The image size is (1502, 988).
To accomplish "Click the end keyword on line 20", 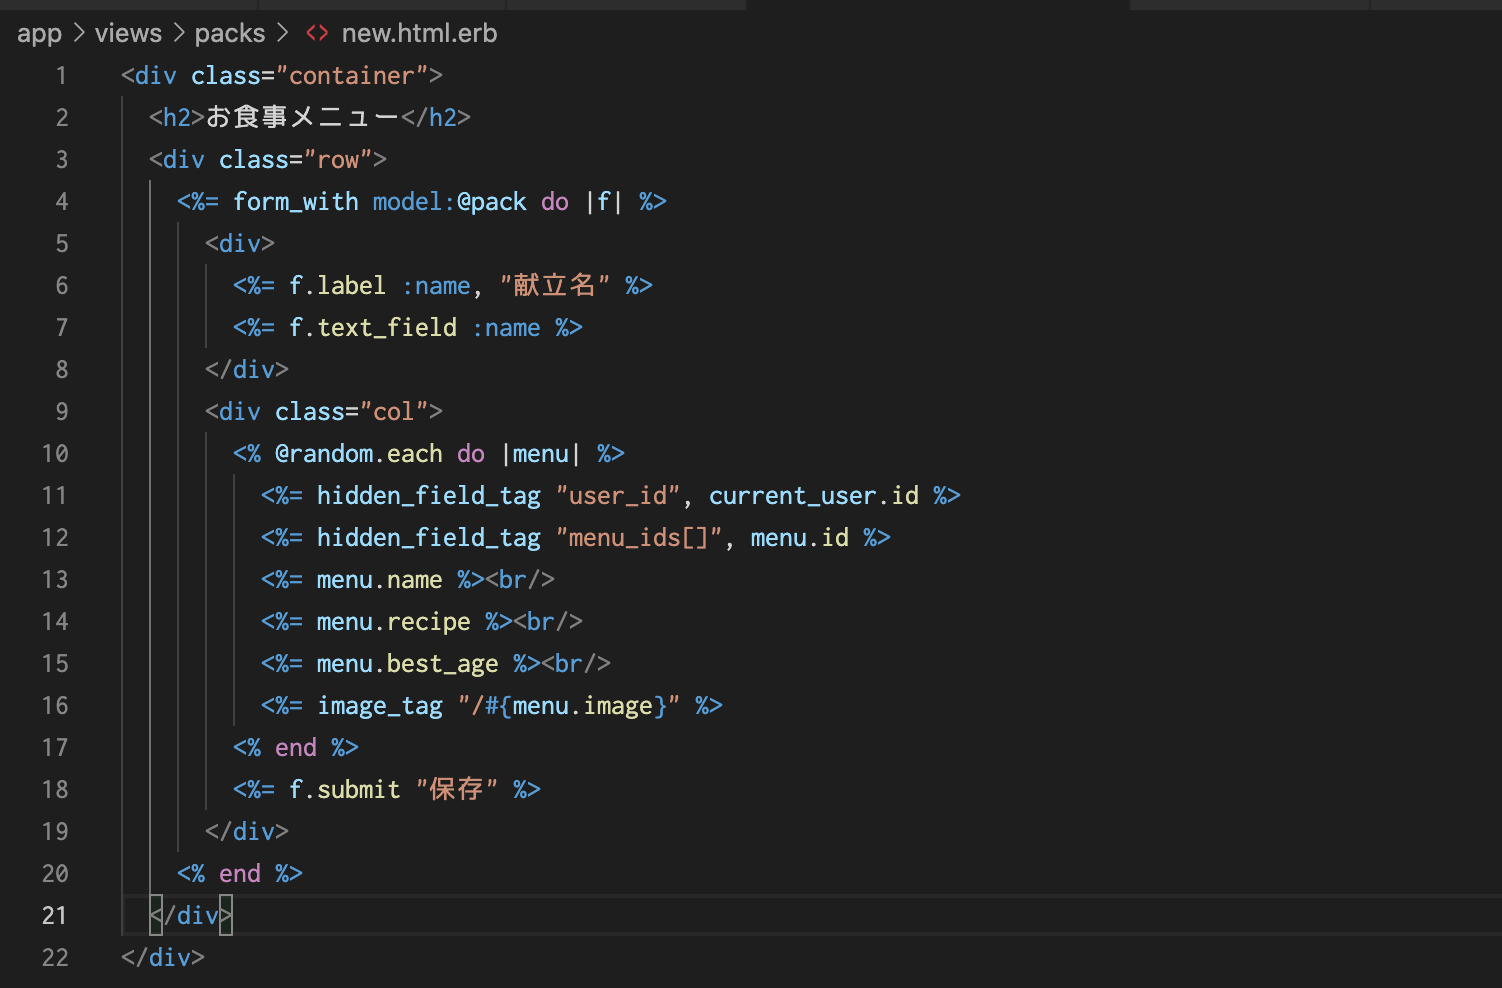I will [x=240, y=874].
